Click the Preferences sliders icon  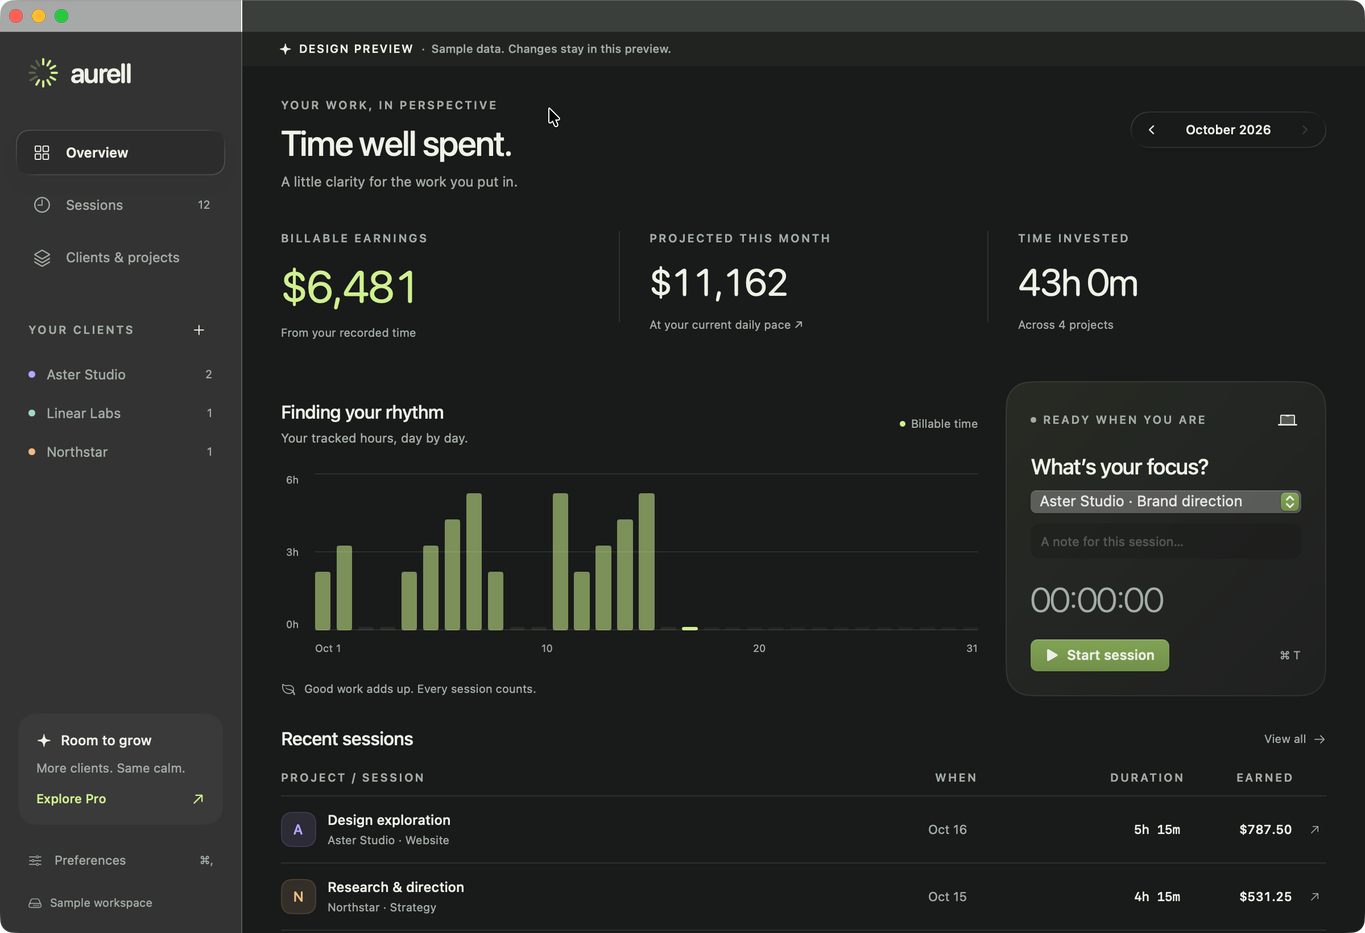(x=35, y=860)
